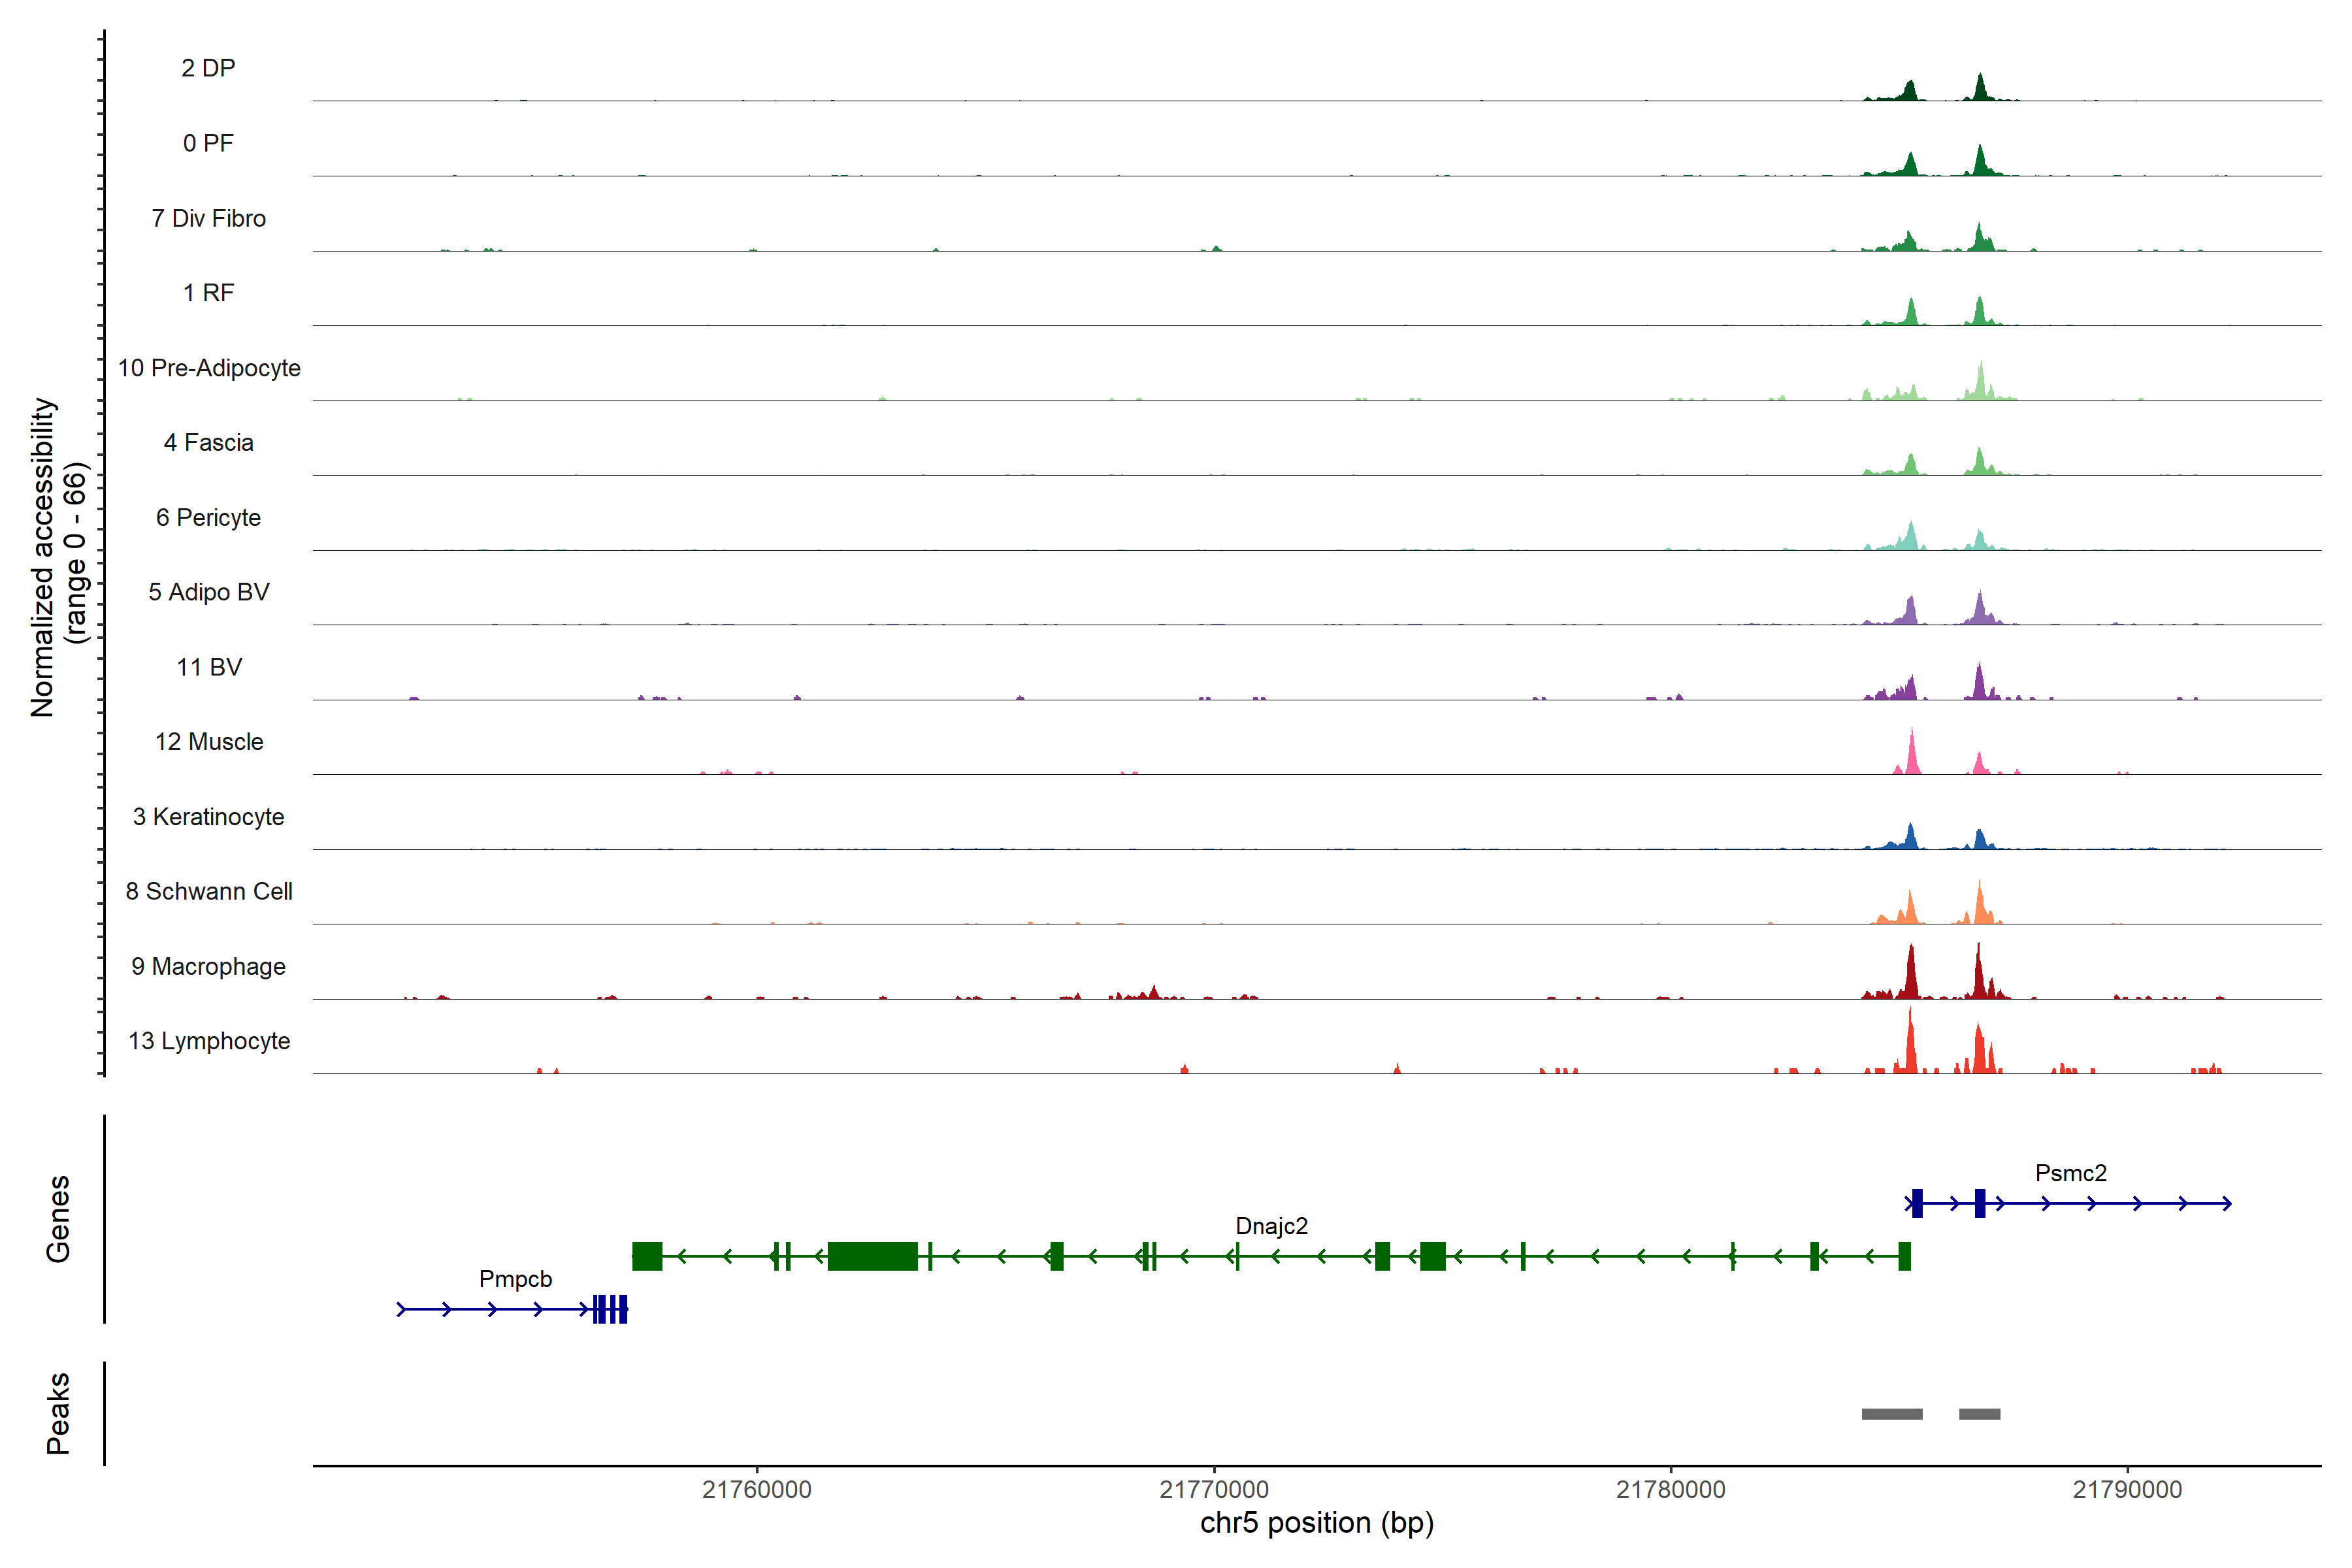
Task: Click the 3 Keratinocyte track label
Action: point(208,817)
